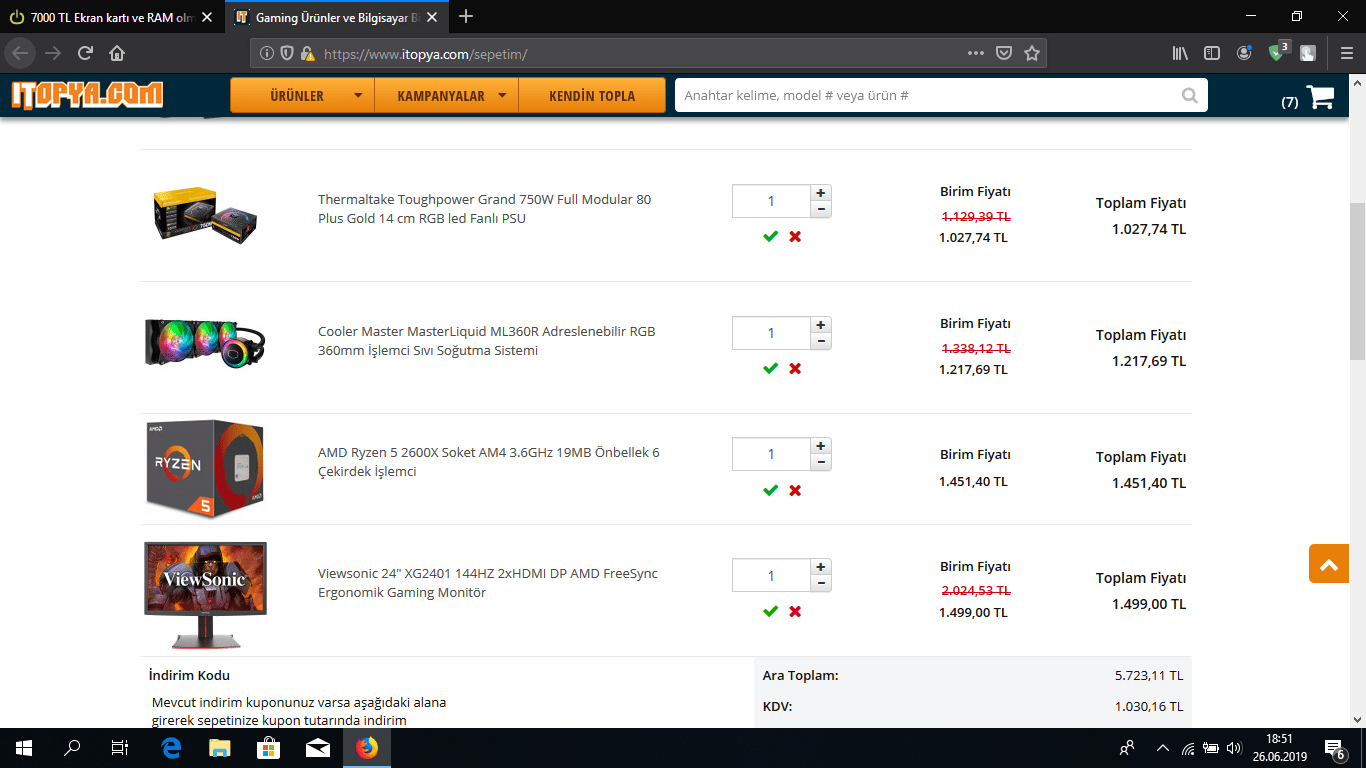Click the quantity field for Thermaltake PSU

pos(771,201)
